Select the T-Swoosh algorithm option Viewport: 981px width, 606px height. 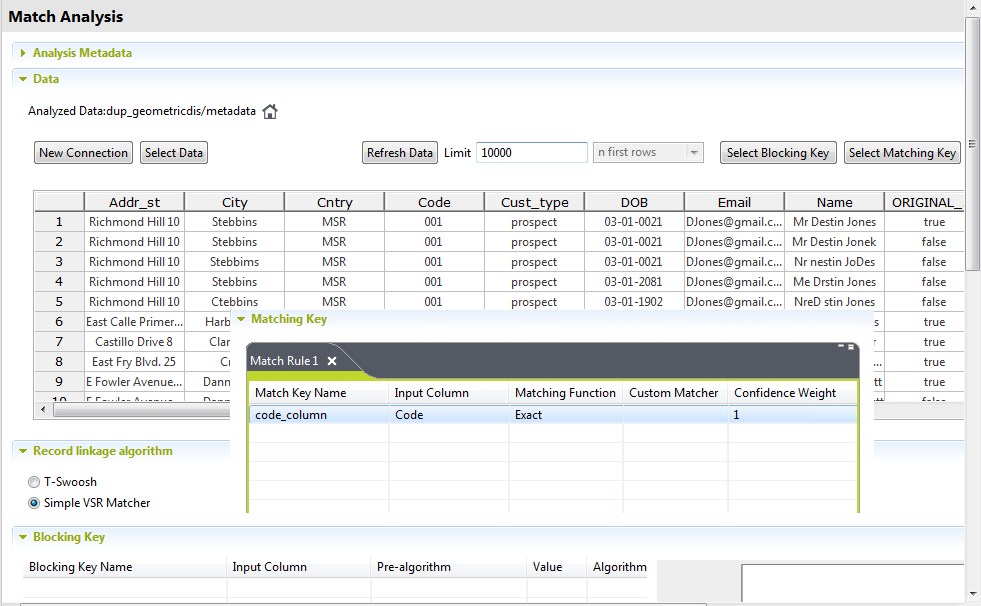35,482
